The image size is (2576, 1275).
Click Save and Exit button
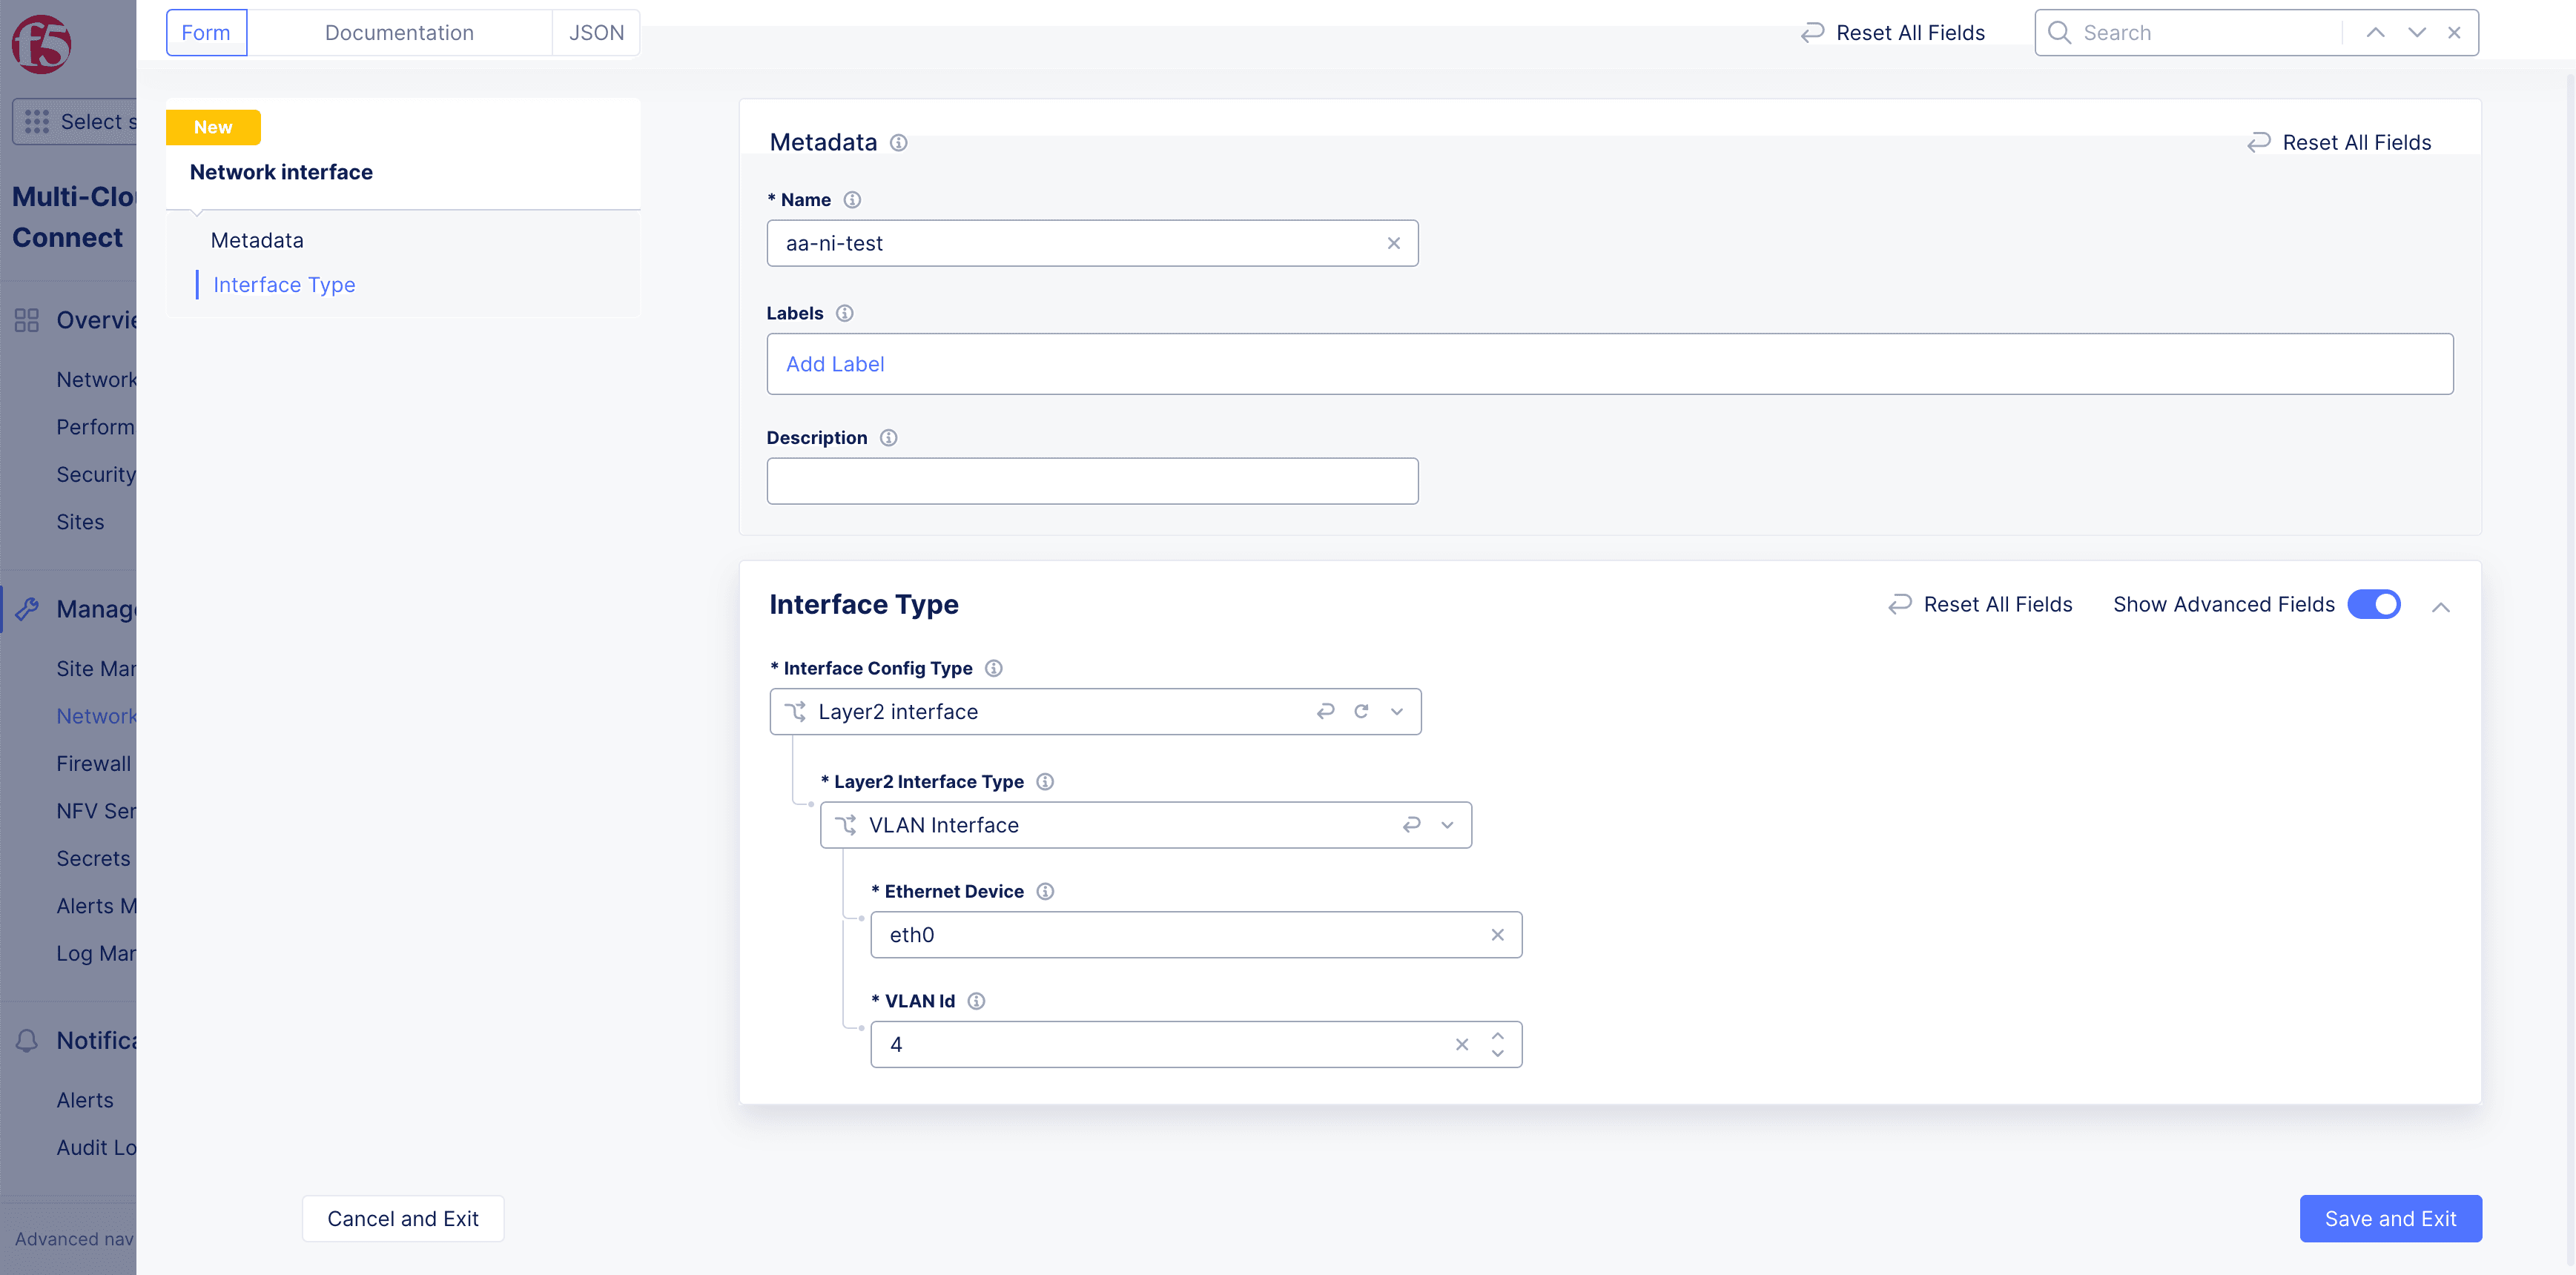coord(2389,1218)
